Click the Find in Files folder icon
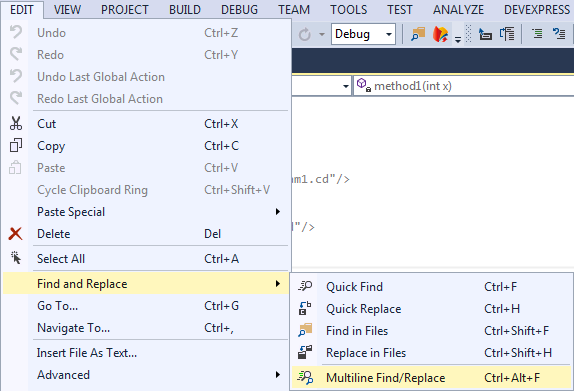This screenshot has width=574, height=391. point(305,330)
